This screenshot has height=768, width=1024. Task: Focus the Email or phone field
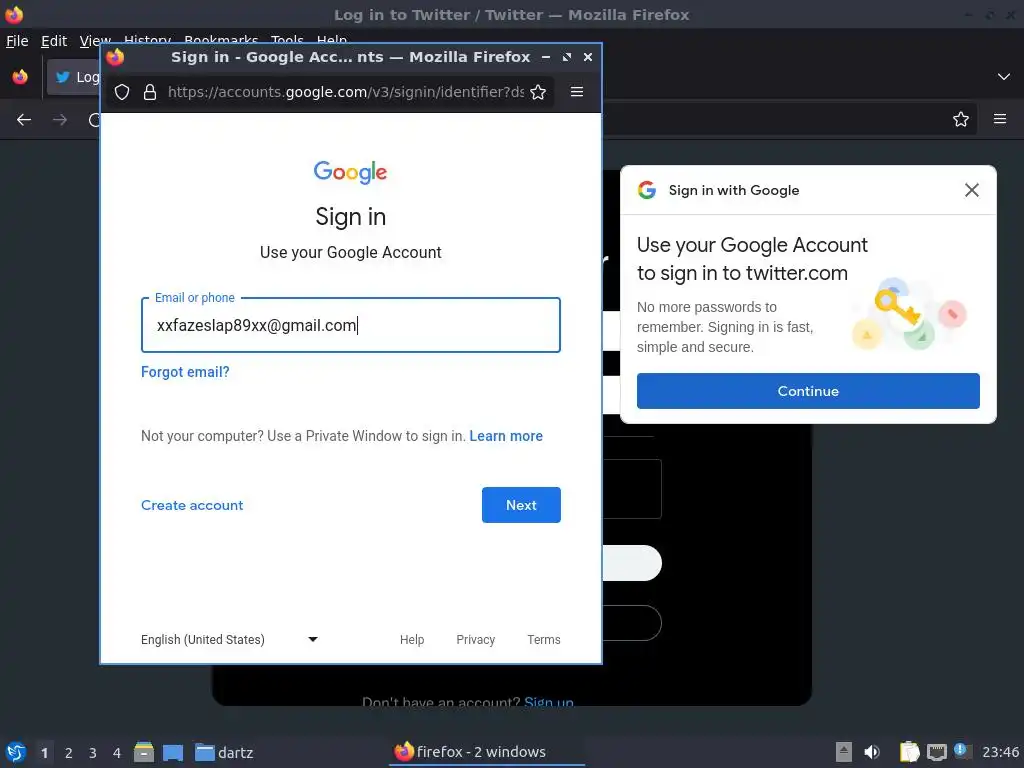coord(351,325)
